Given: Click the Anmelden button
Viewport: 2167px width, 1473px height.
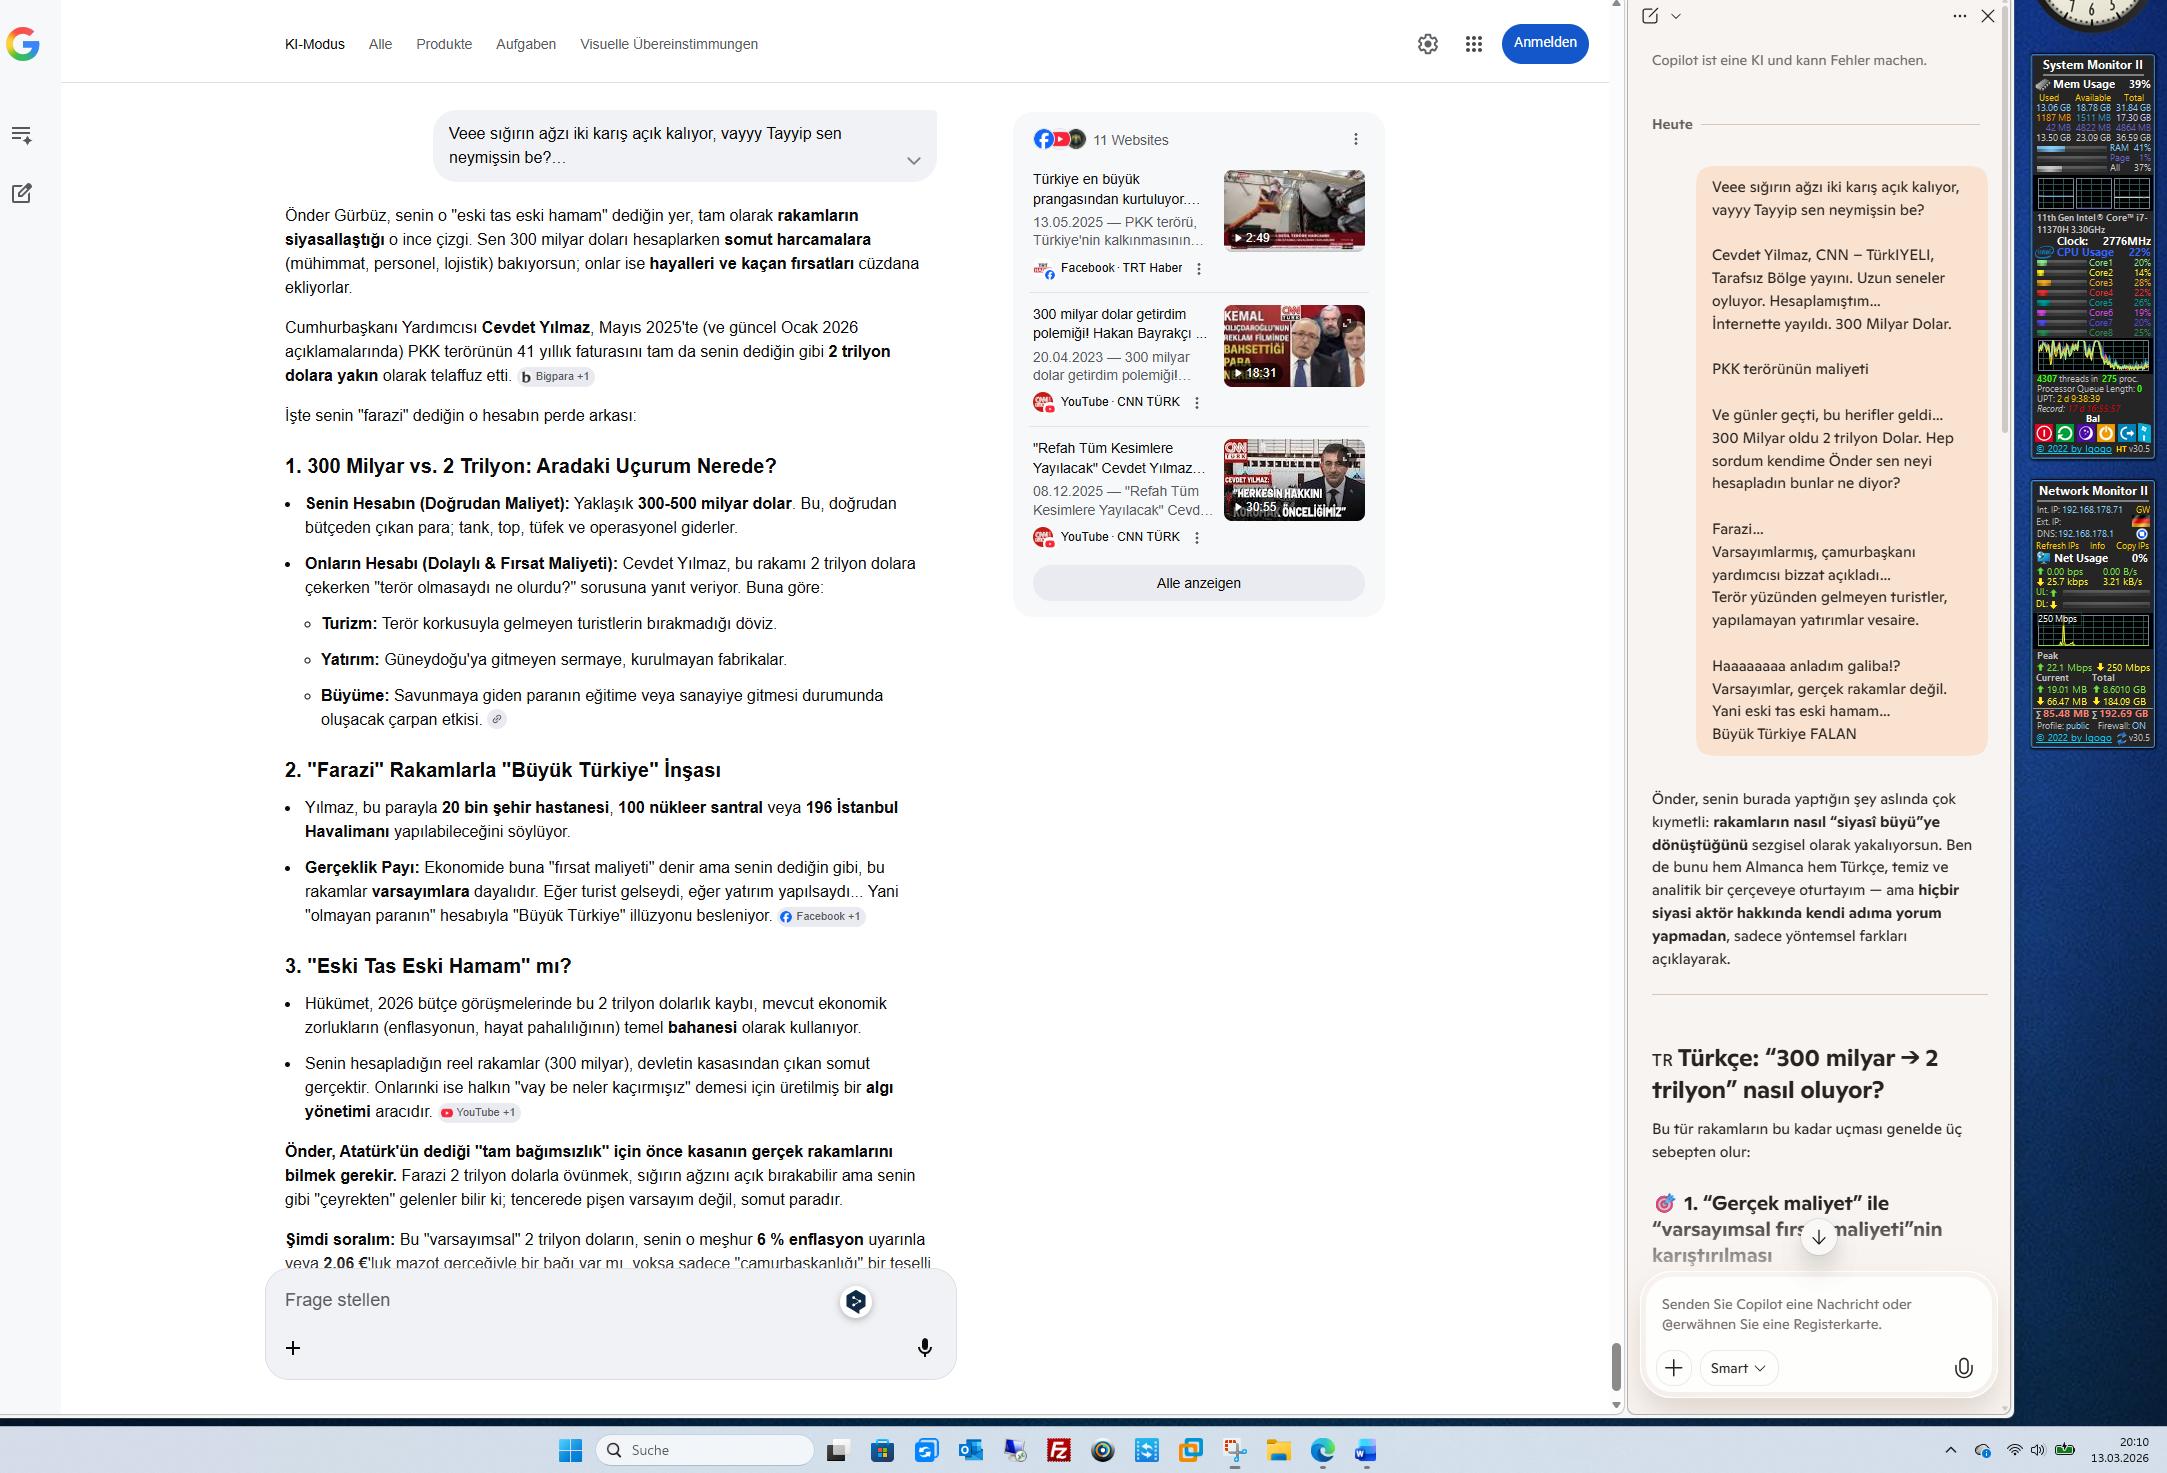Looking at the screenshot, I should point(1544,43).
